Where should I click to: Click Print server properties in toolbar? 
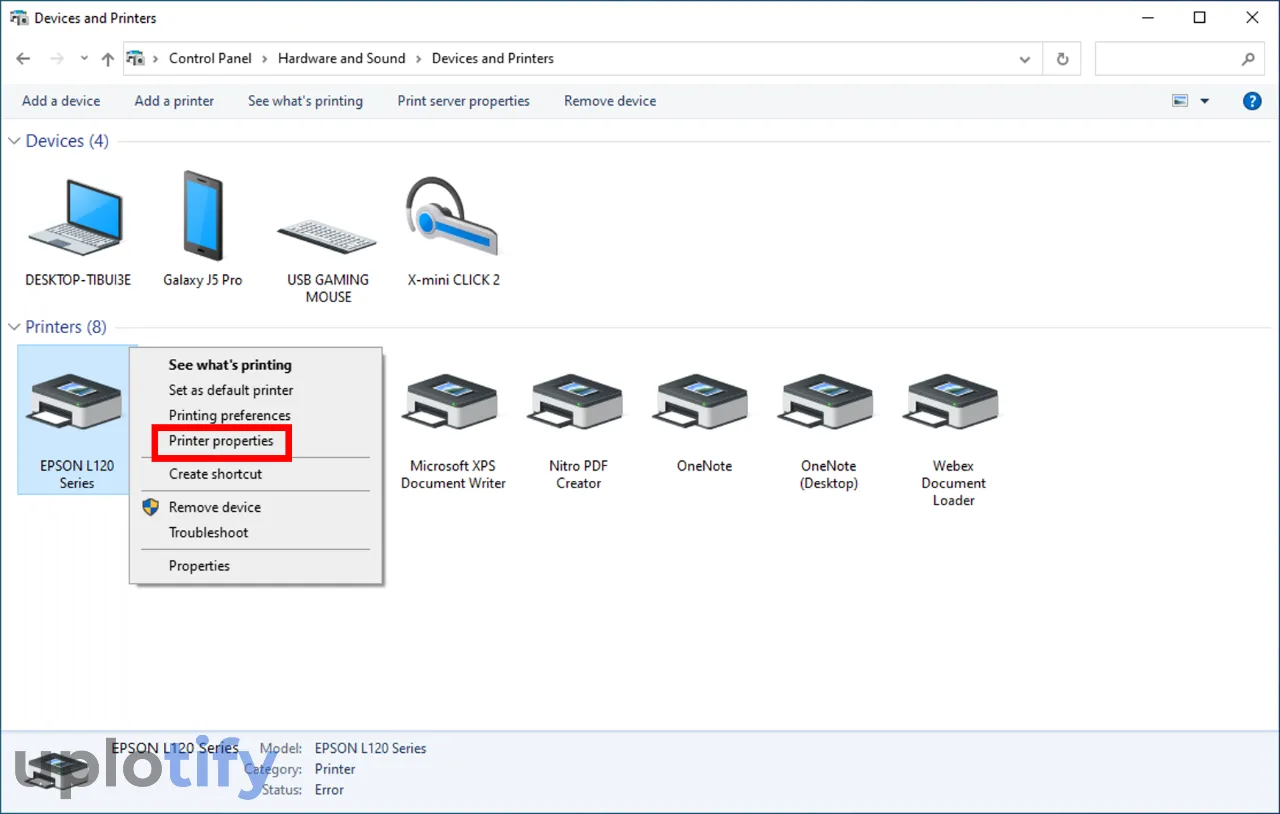tap(464, 101)
